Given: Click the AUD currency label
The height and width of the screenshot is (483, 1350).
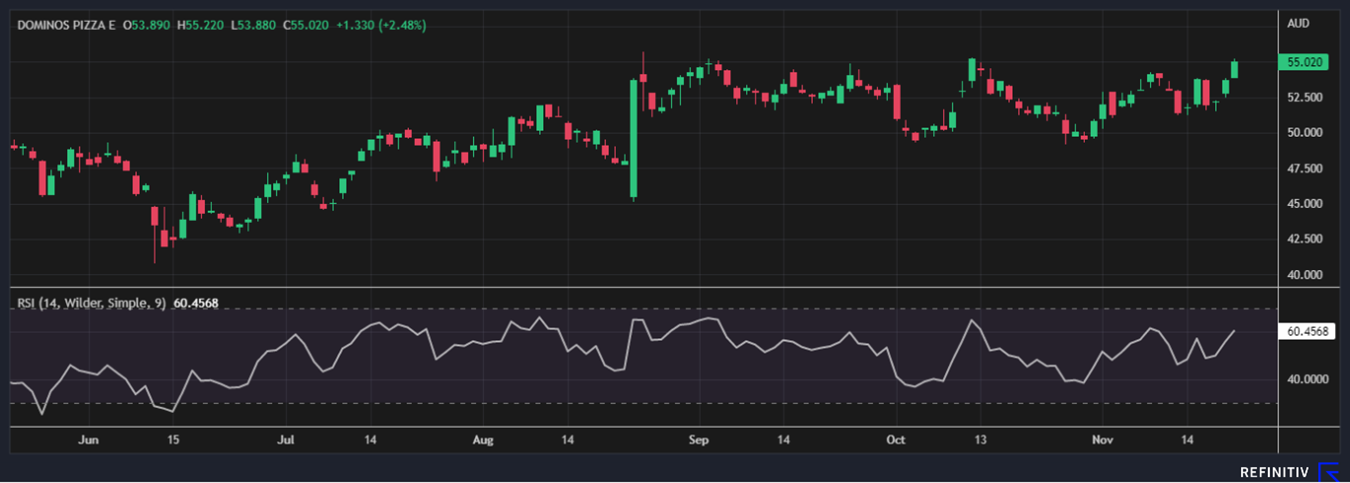Looking at the screenshot, I should coord(1299,24).
